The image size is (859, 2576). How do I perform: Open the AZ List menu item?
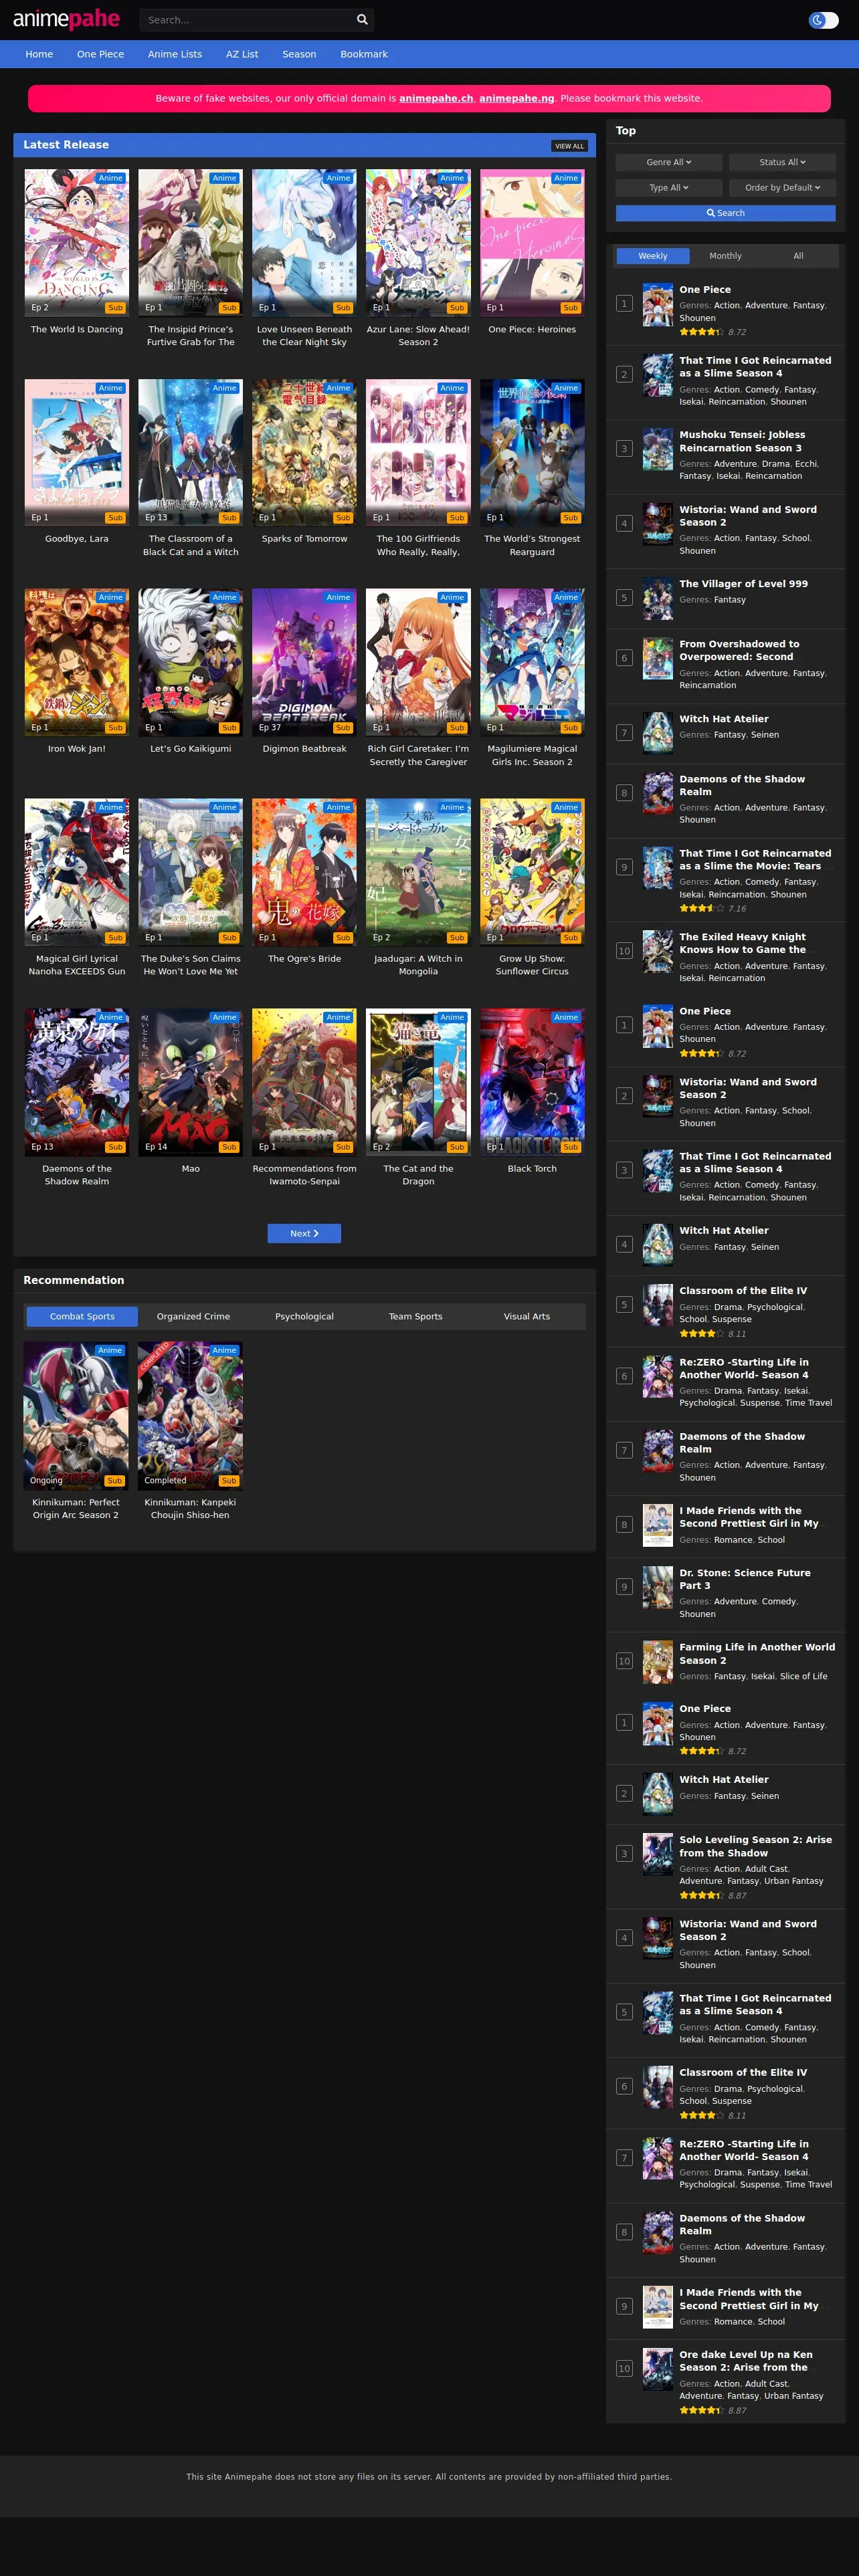tap(242, 54)
